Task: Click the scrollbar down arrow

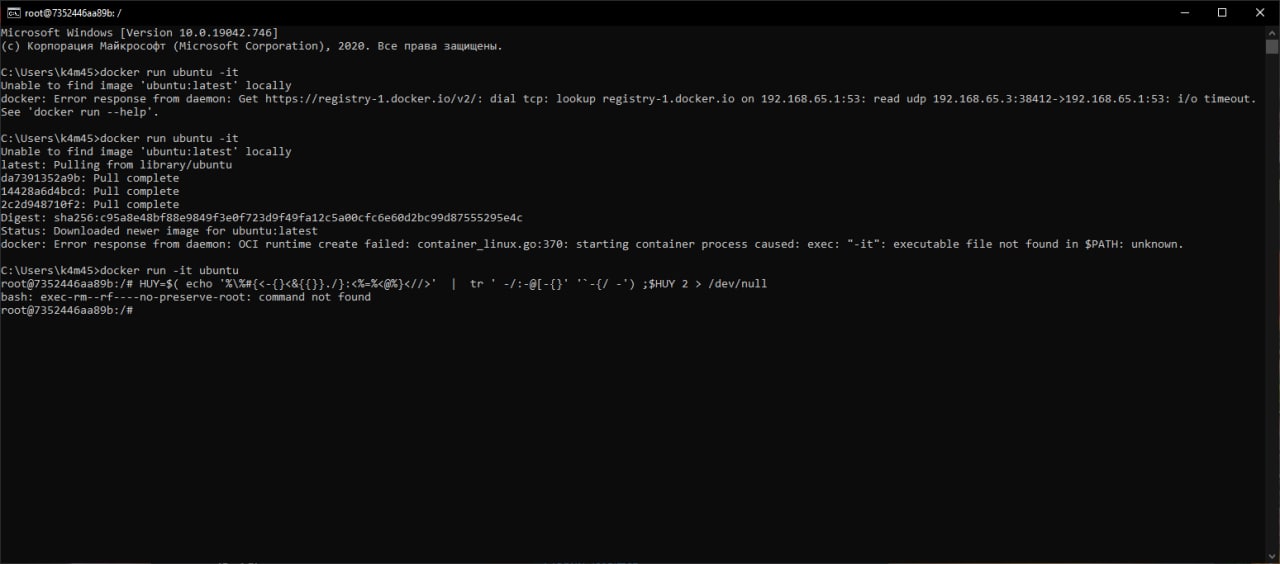Action: 1271,556
